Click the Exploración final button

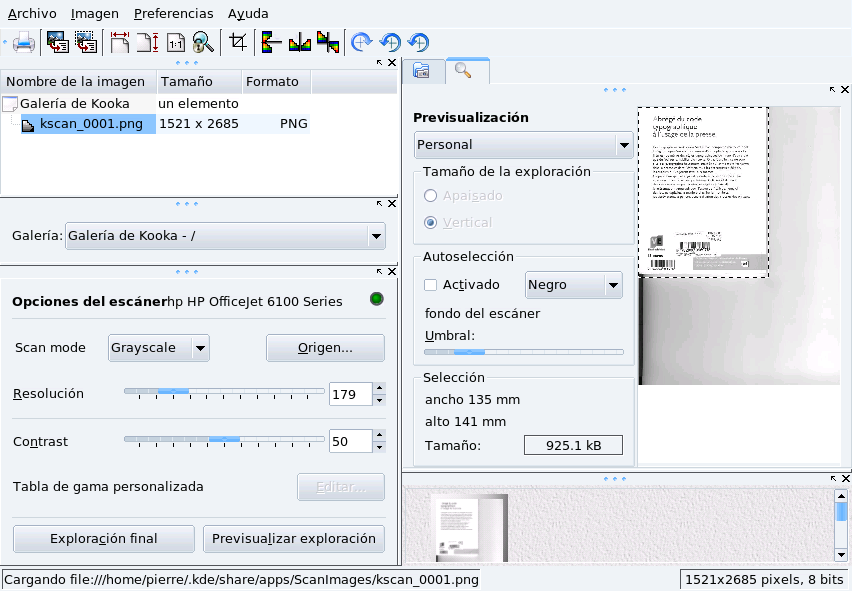pyautogui.click(x=104, y=539)
